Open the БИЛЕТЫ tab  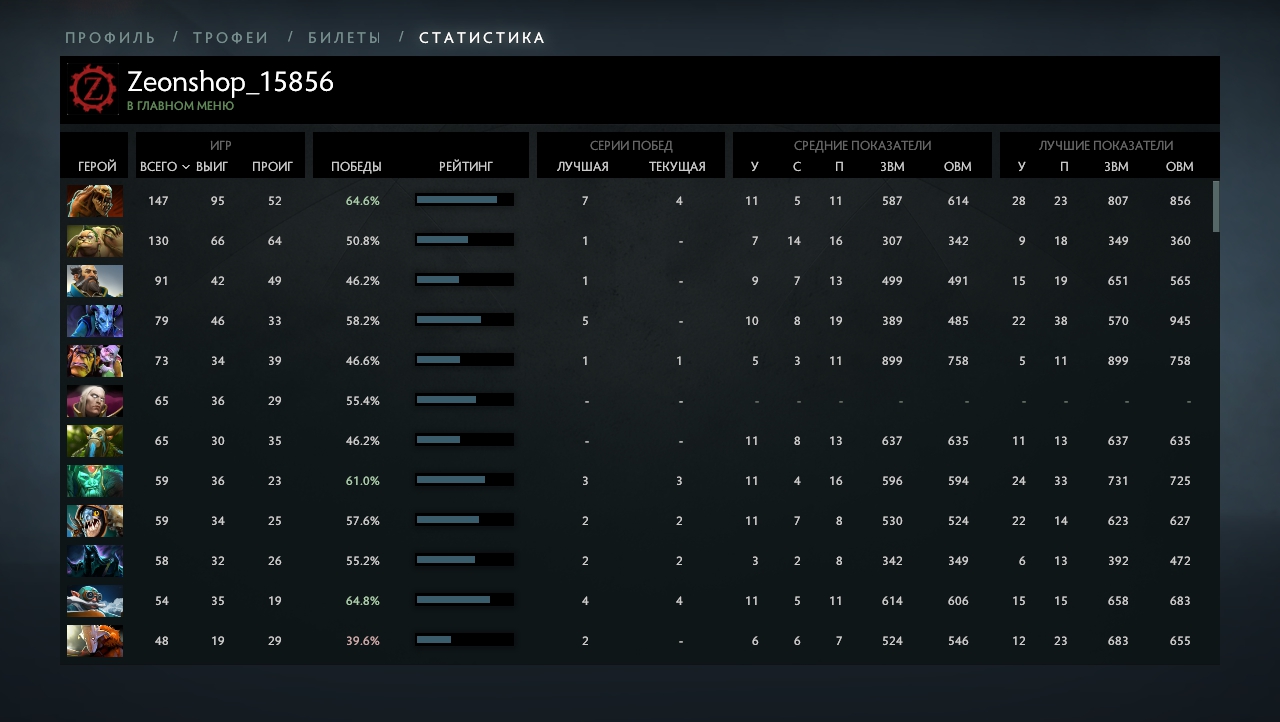345,38
